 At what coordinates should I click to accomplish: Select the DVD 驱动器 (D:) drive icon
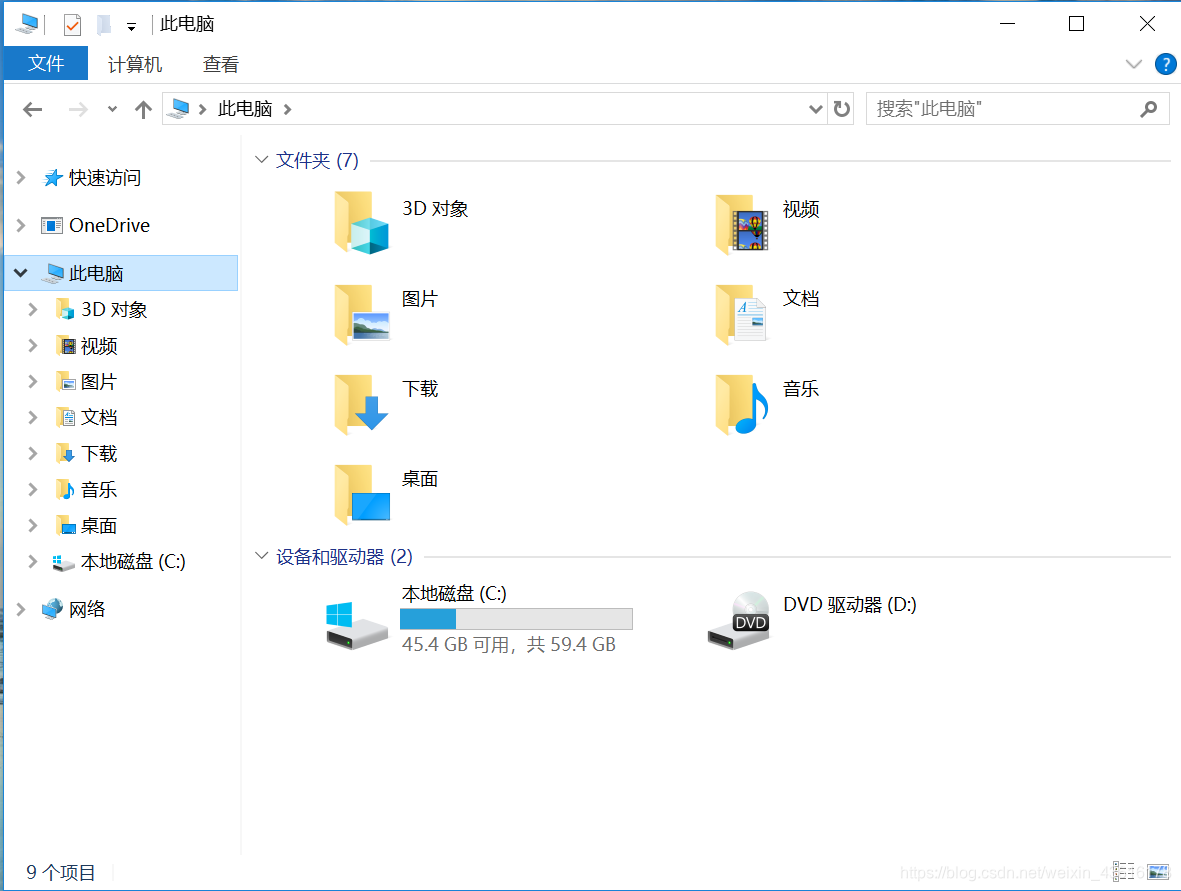(739, 621)
